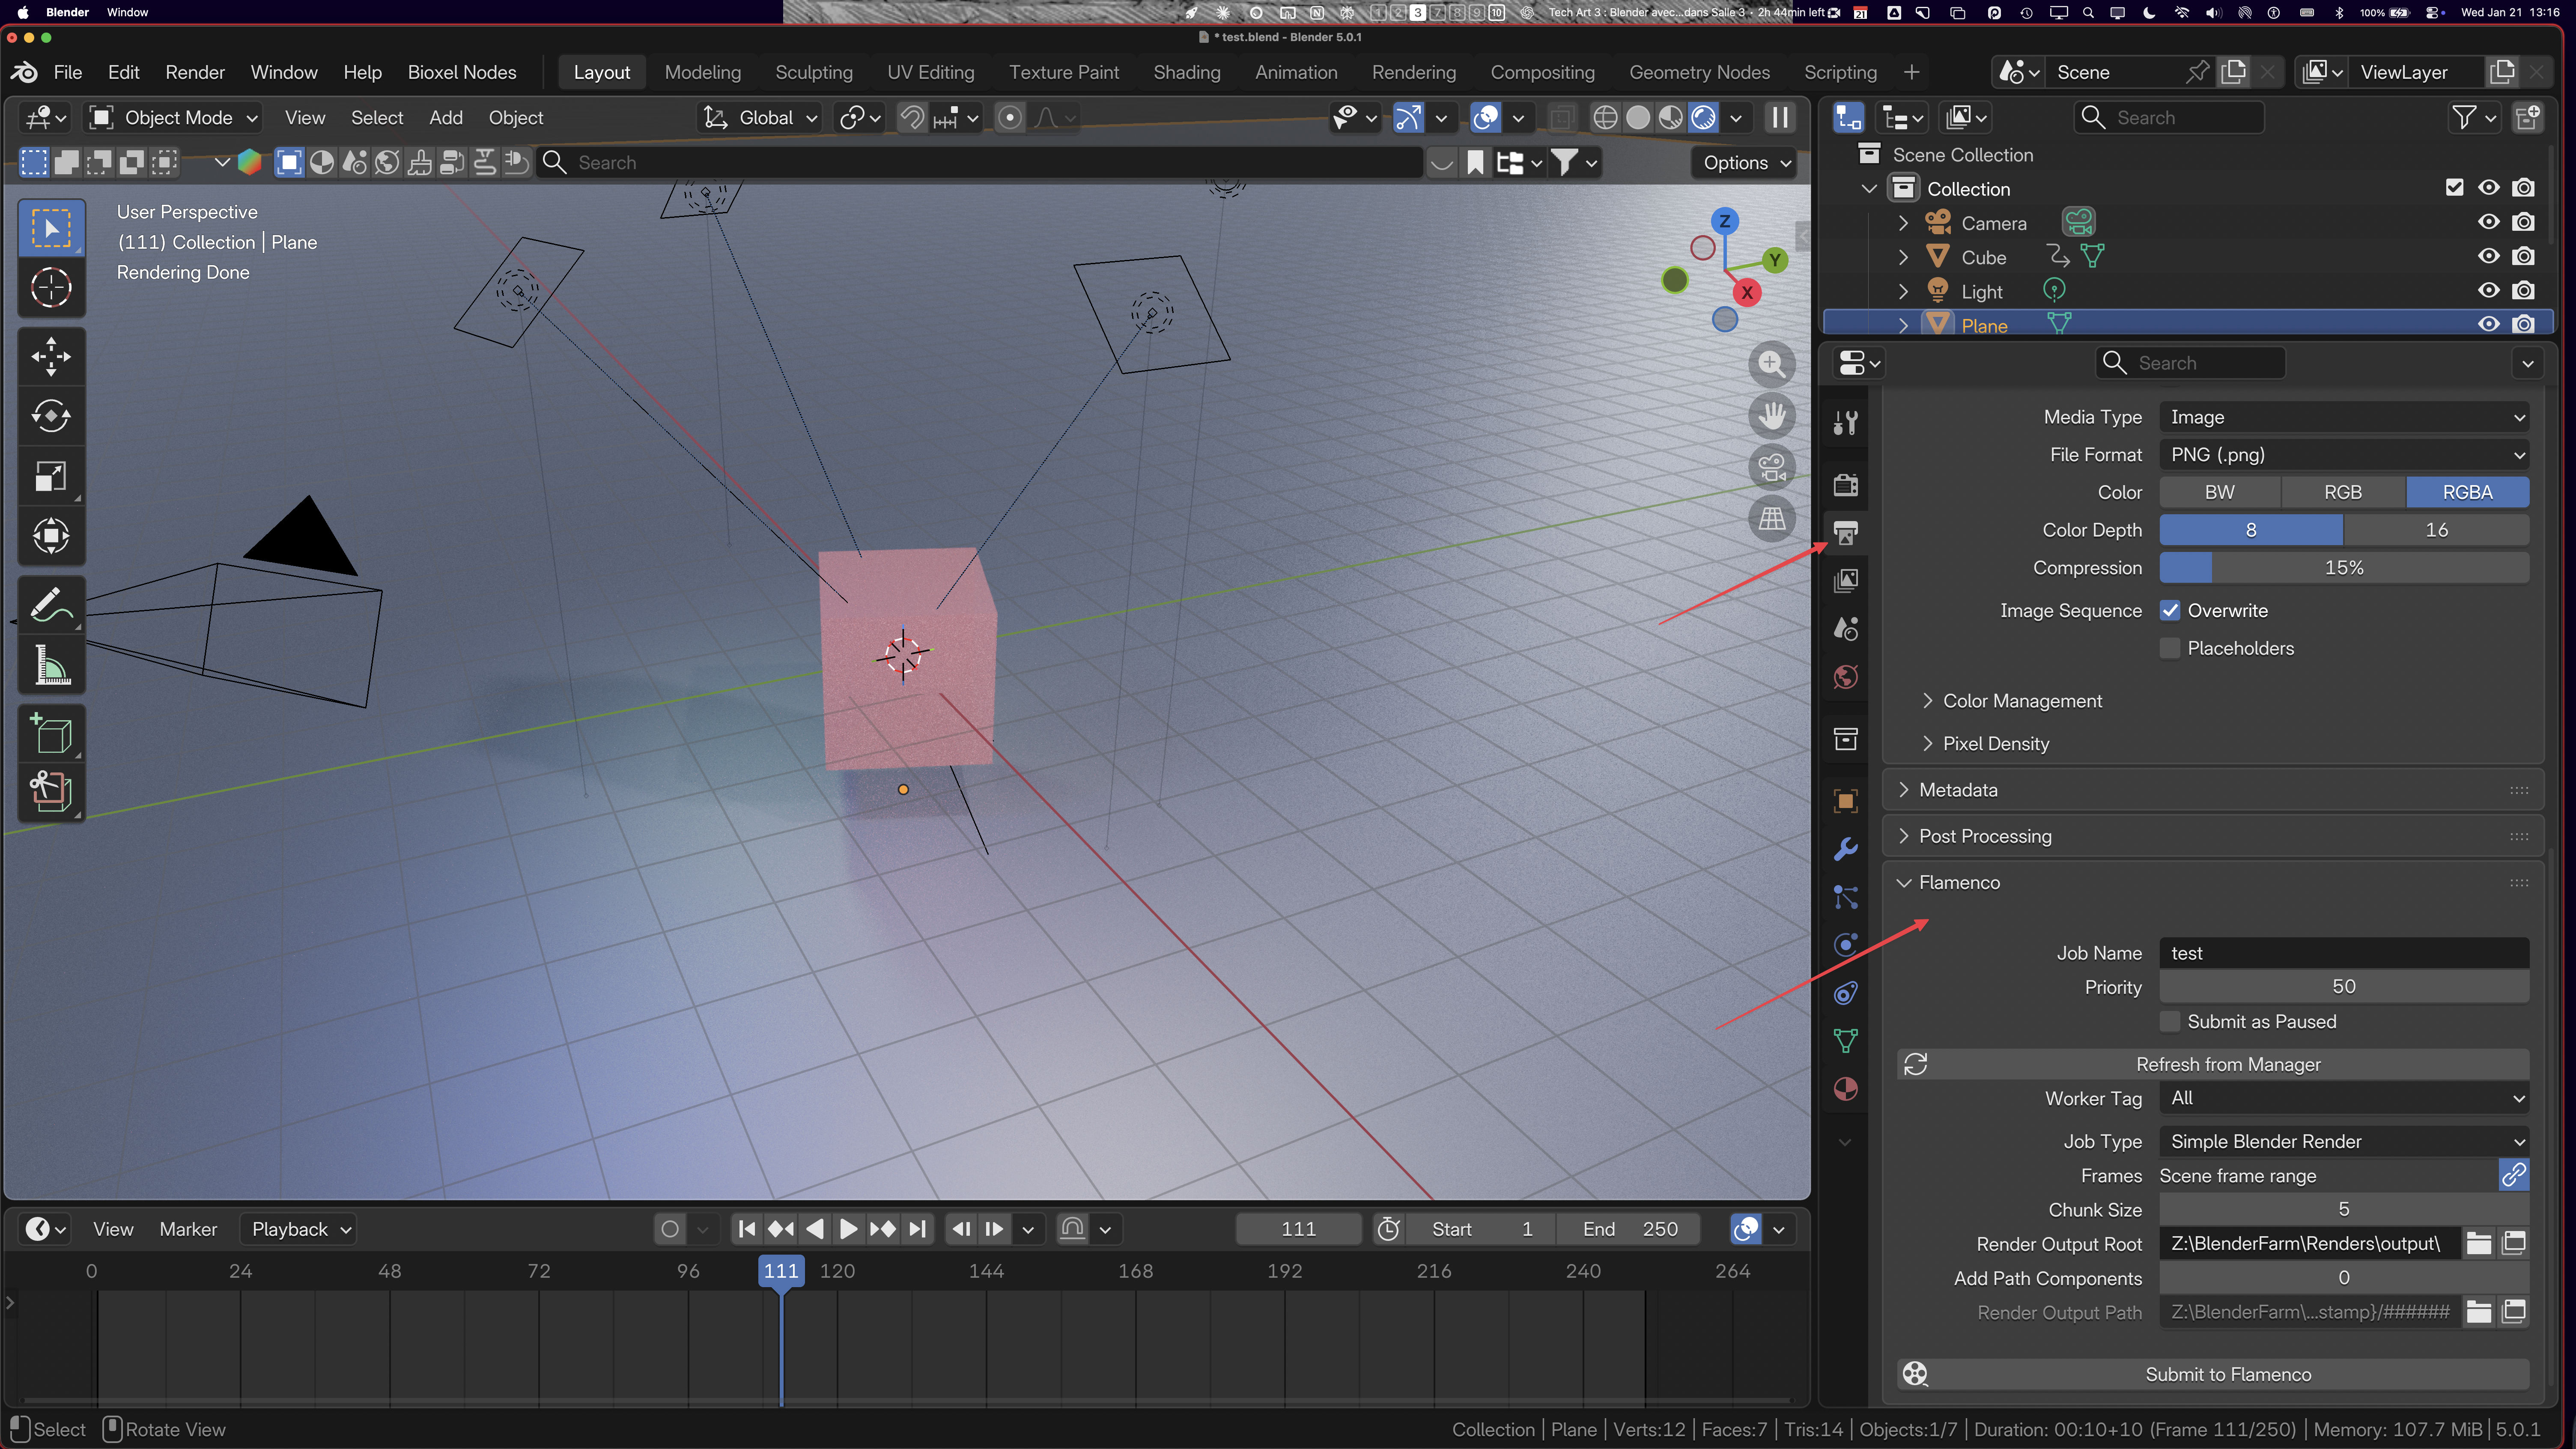
Task: Open the World properties tab
Action: [1845, 677]
